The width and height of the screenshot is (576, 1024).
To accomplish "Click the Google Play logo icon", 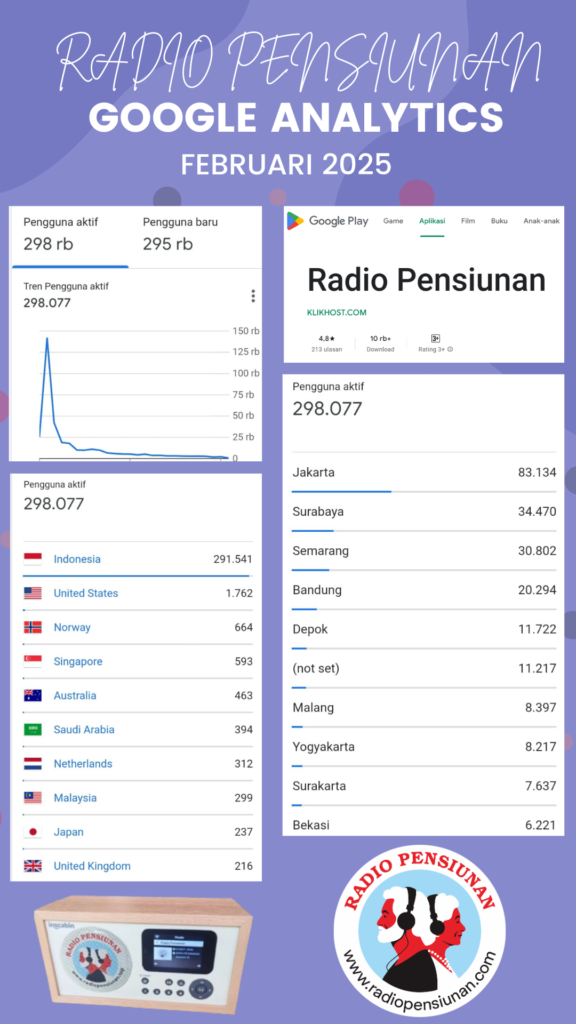I will pos(295,221).
